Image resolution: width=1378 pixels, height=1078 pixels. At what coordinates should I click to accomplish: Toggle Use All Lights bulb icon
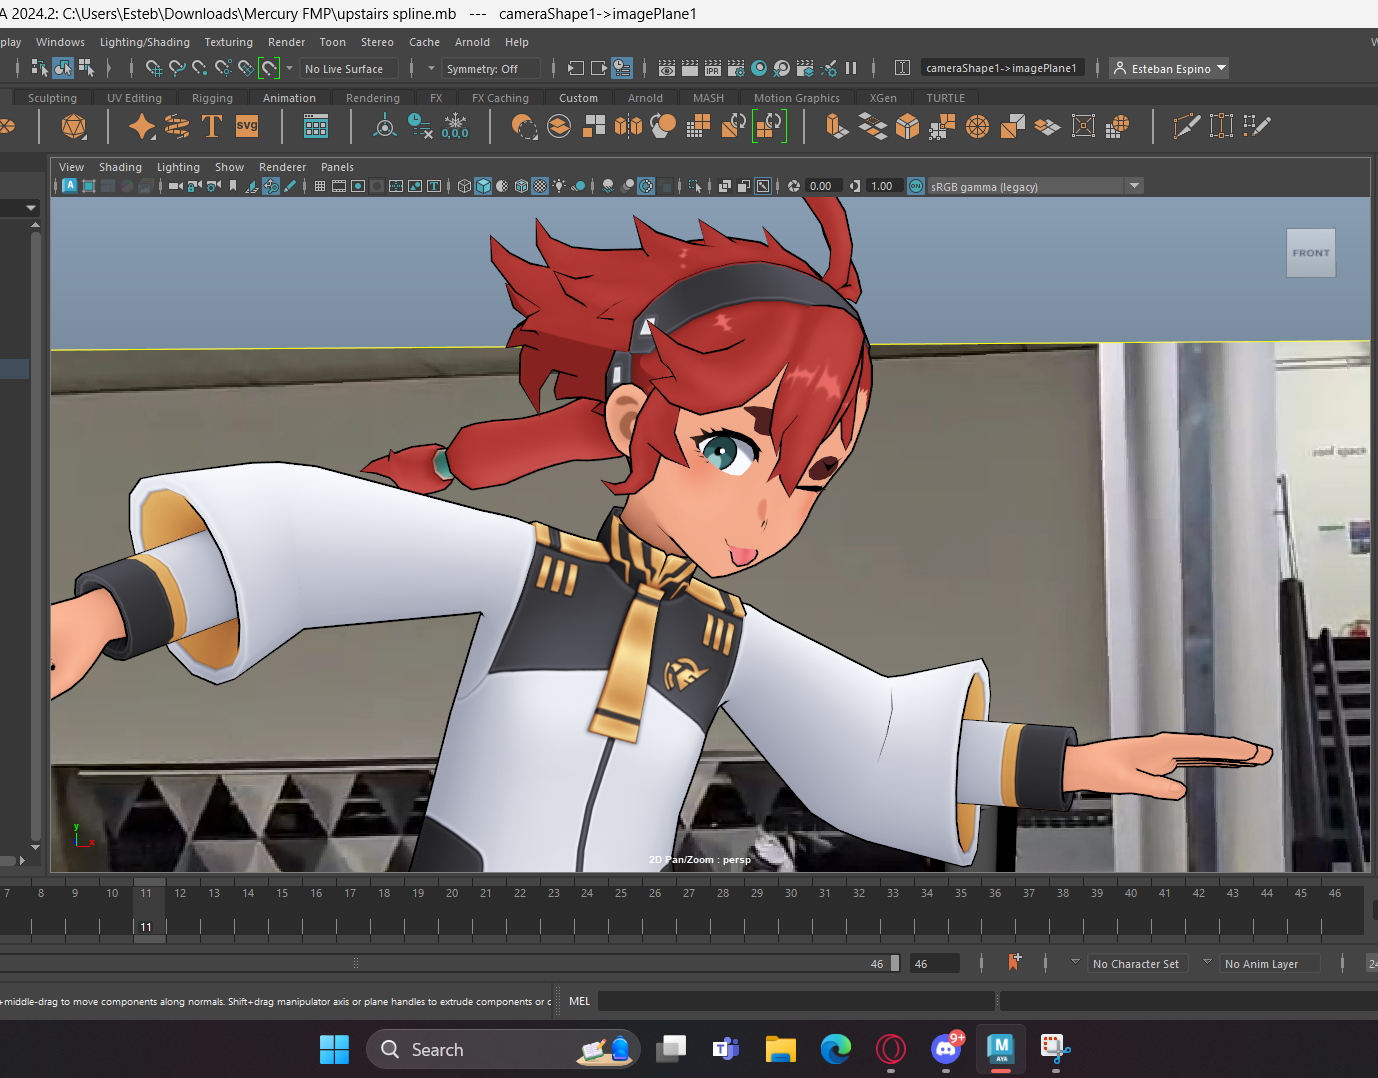coord(559,186)
